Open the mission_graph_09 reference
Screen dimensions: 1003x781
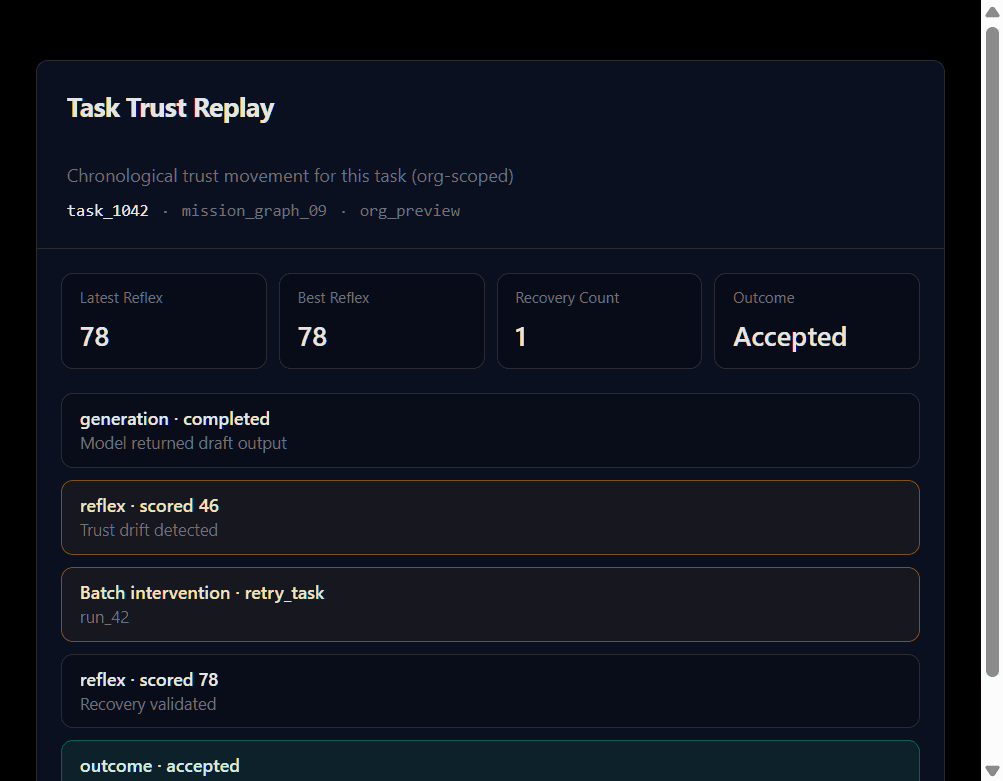click(x=253, y=210)
